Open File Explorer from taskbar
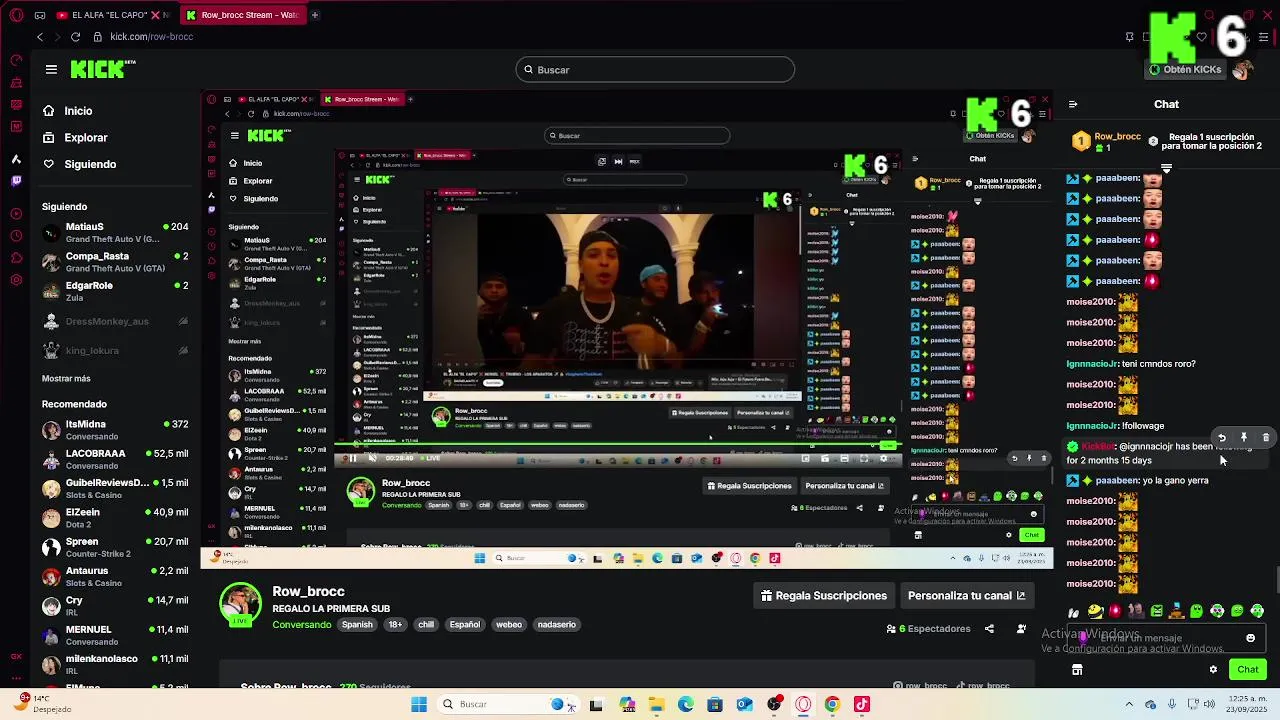1280x720 pixels. [x=656, y=704]
